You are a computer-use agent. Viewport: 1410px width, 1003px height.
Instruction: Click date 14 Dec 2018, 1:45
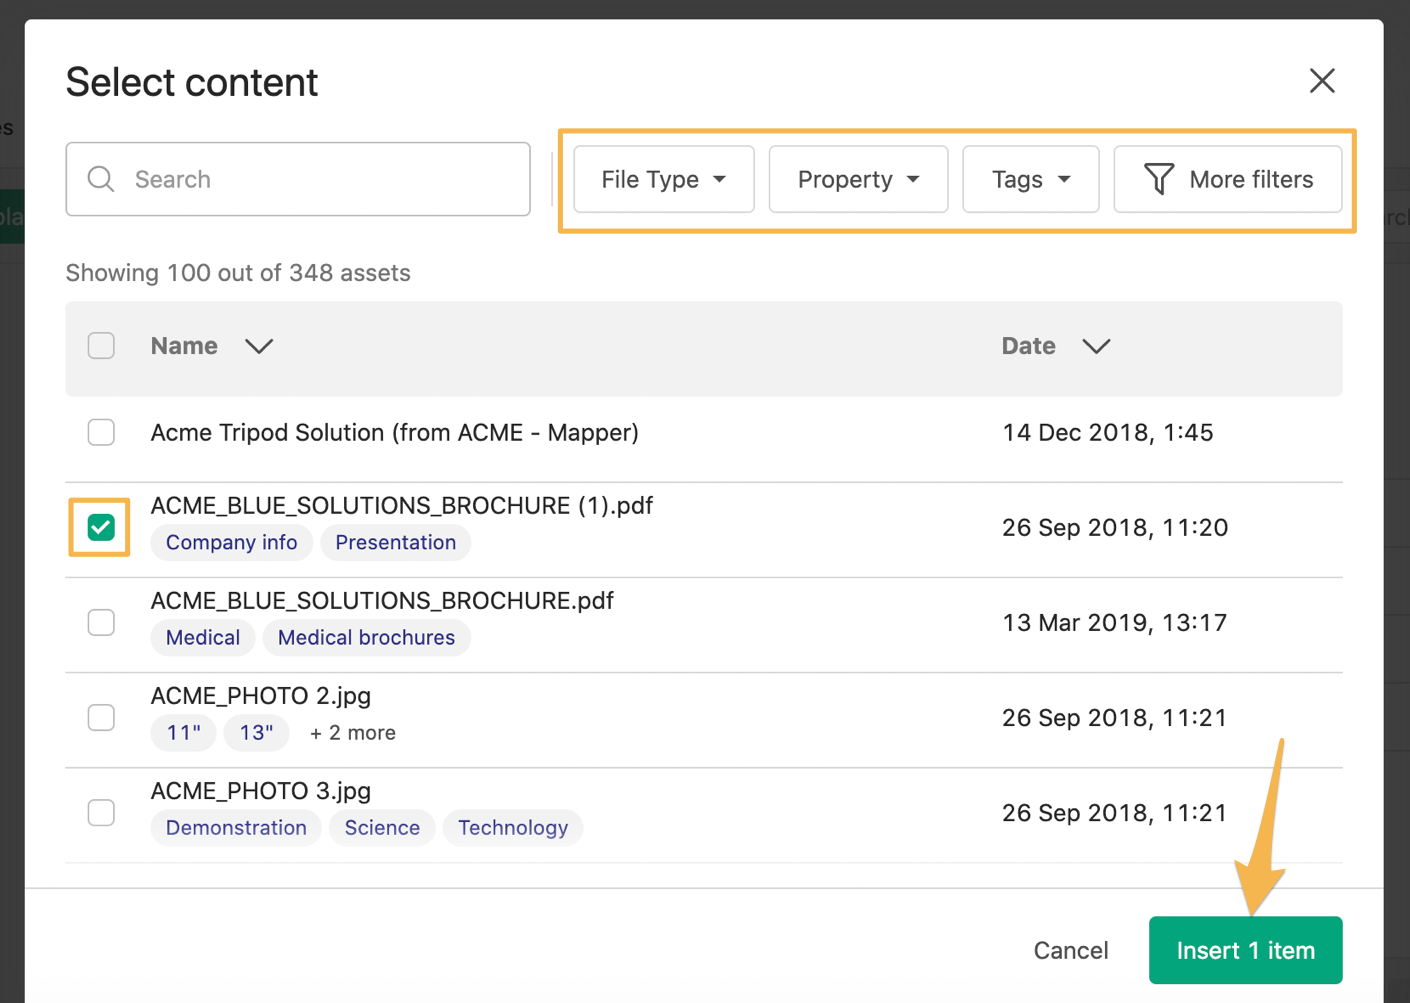click(x=1107, y=432)
